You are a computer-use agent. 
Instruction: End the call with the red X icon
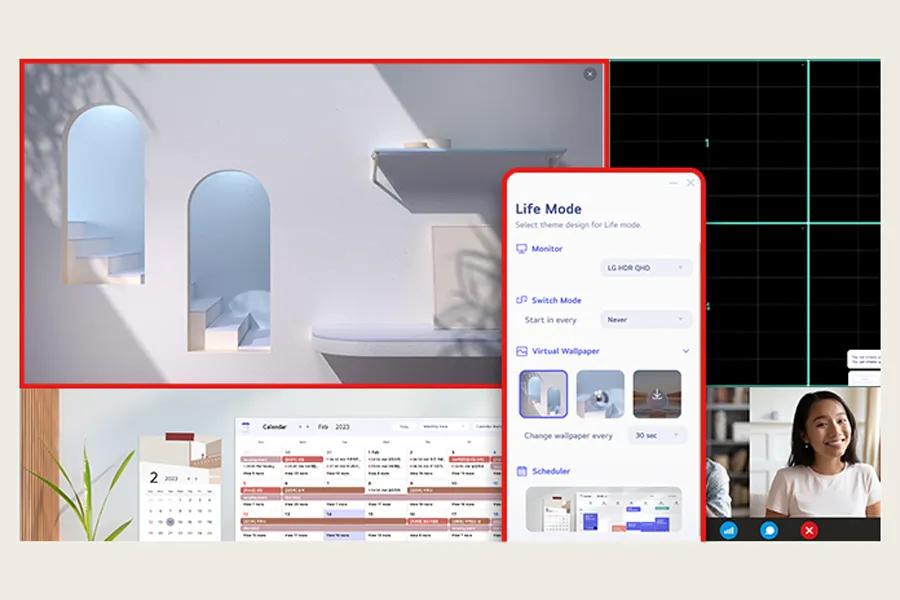click(x=808, y=532)
